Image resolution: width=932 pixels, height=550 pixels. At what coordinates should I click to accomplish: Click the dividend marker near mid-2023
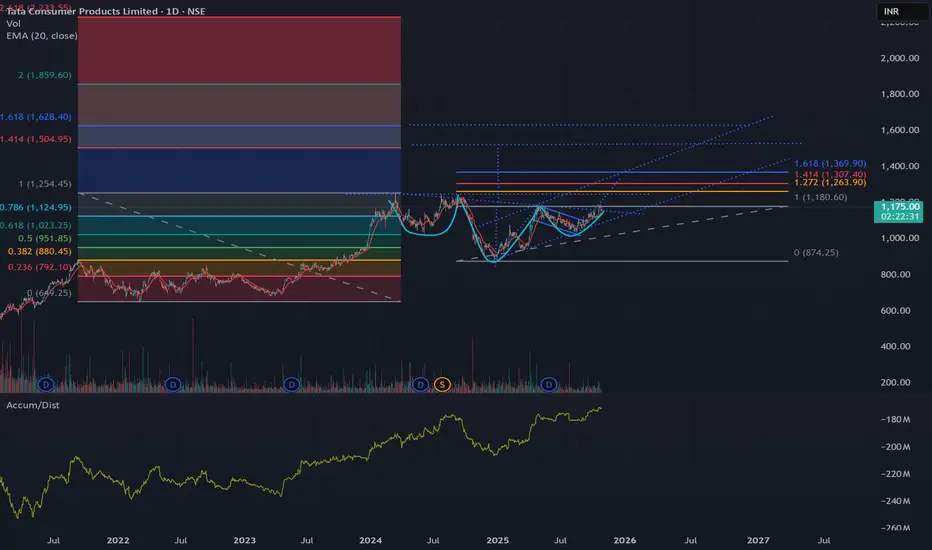291,385
